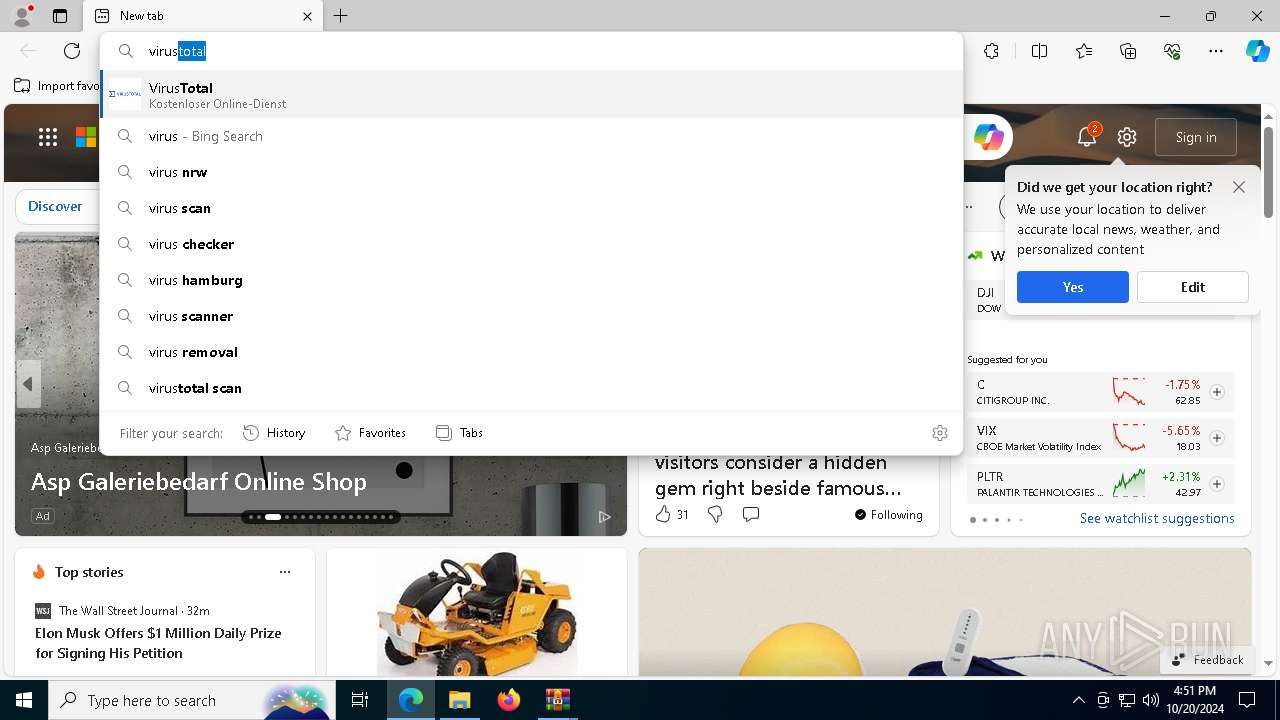Click the Windows taskbar search box

click(x=190, y=700)
